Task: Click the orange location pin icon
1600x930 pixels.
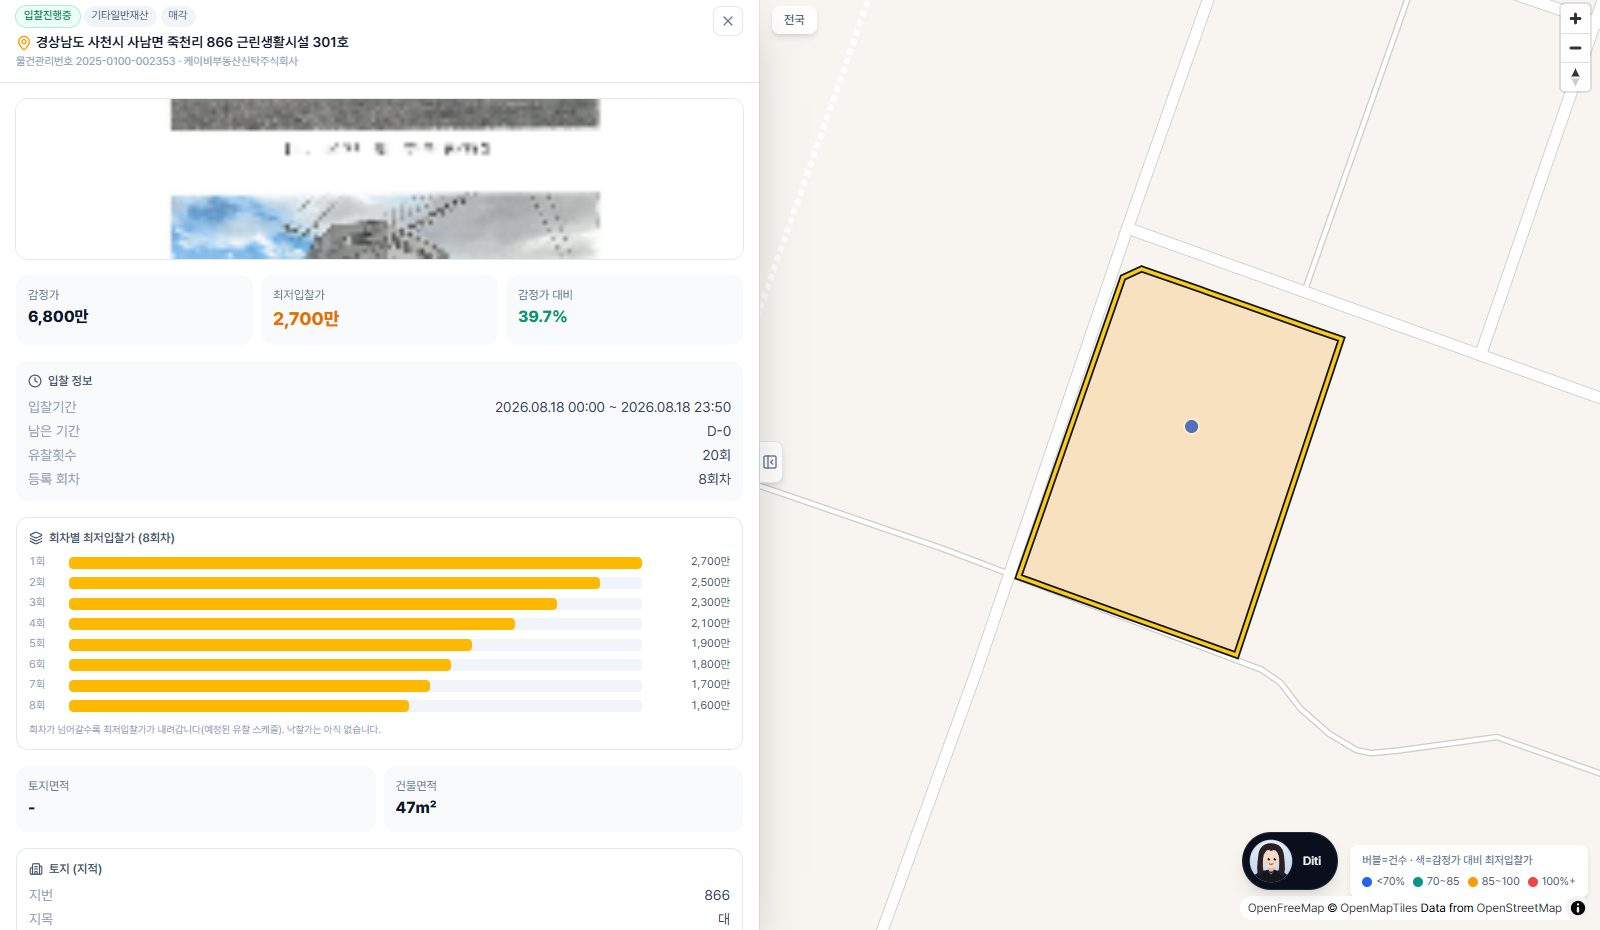Action: [x=24, y=43]
